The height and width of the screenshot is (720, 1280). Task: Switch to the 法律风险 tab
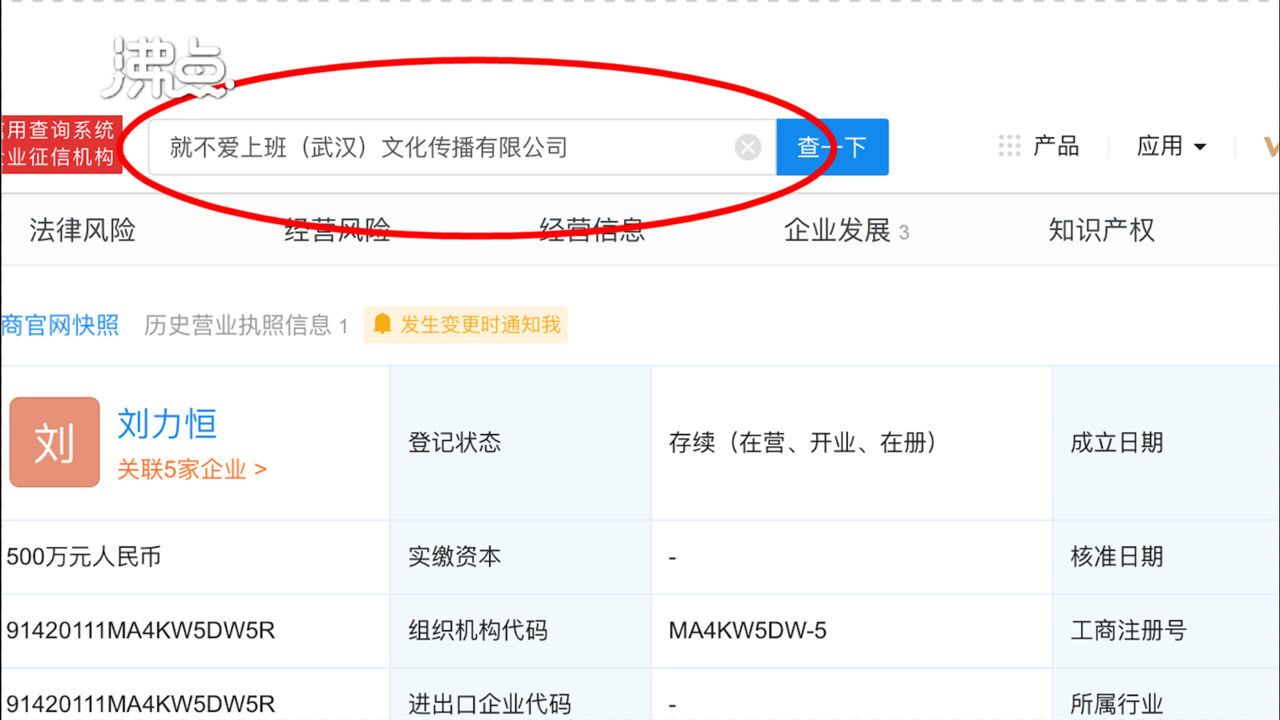click(82, 231)
